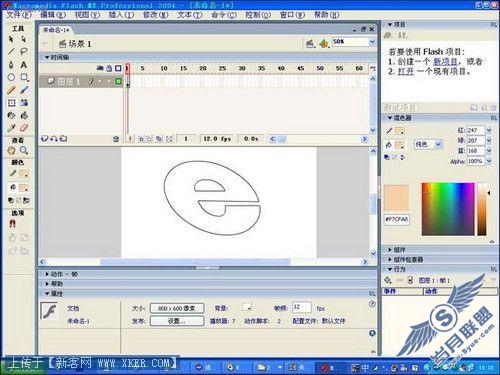Select the Eraser tool
Screen dimensions: 500x375
[x=24, y=128]
